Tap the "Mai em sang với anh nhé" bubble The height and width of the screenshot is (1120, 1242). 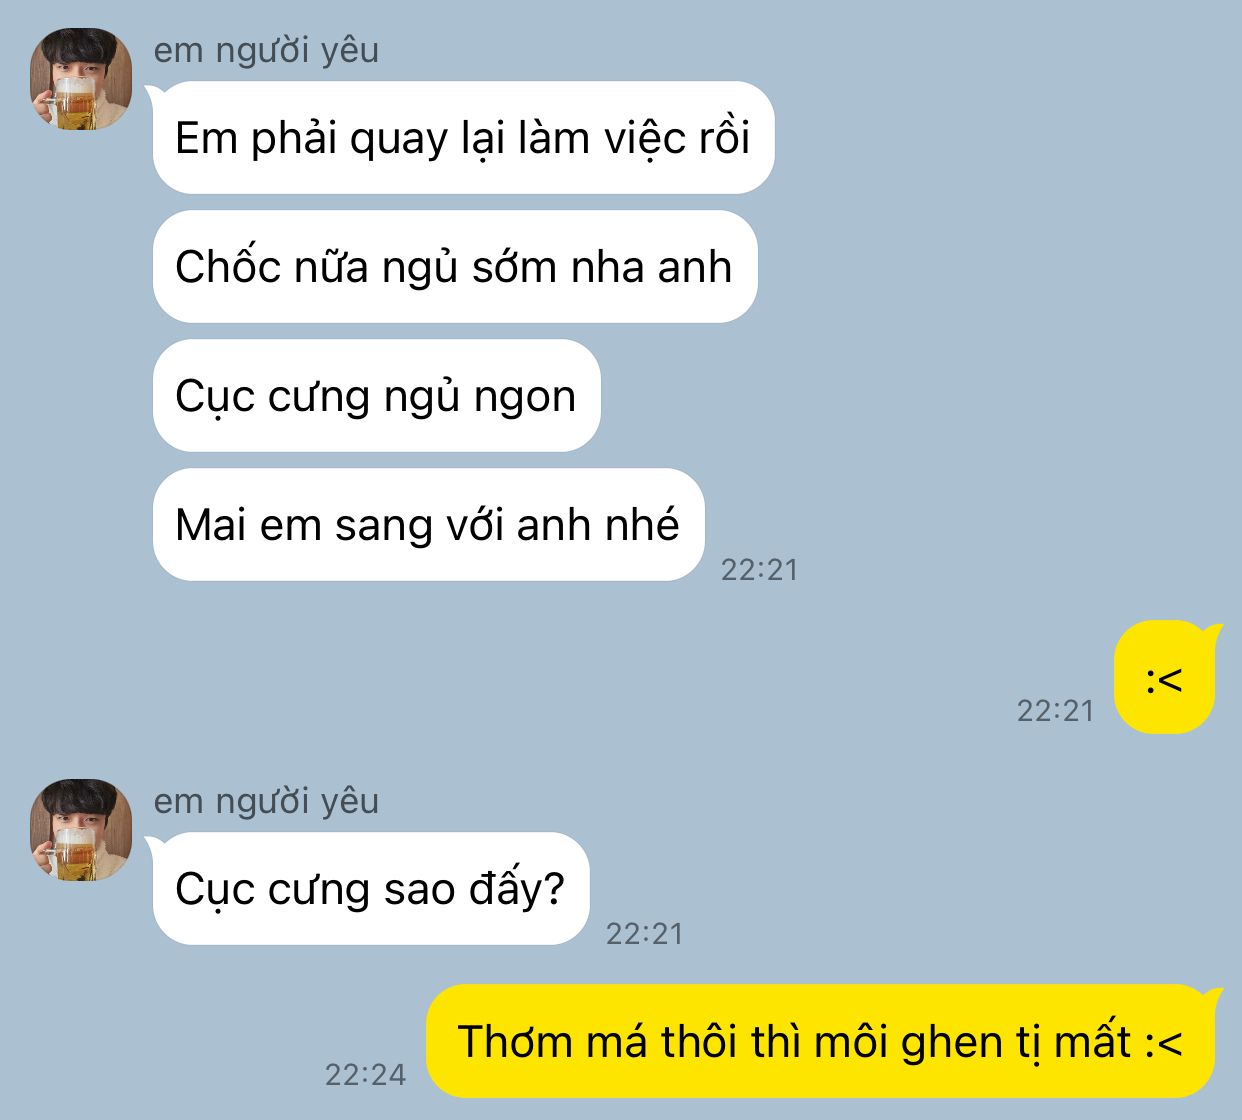pyautogui.click(x=428, y=524)
